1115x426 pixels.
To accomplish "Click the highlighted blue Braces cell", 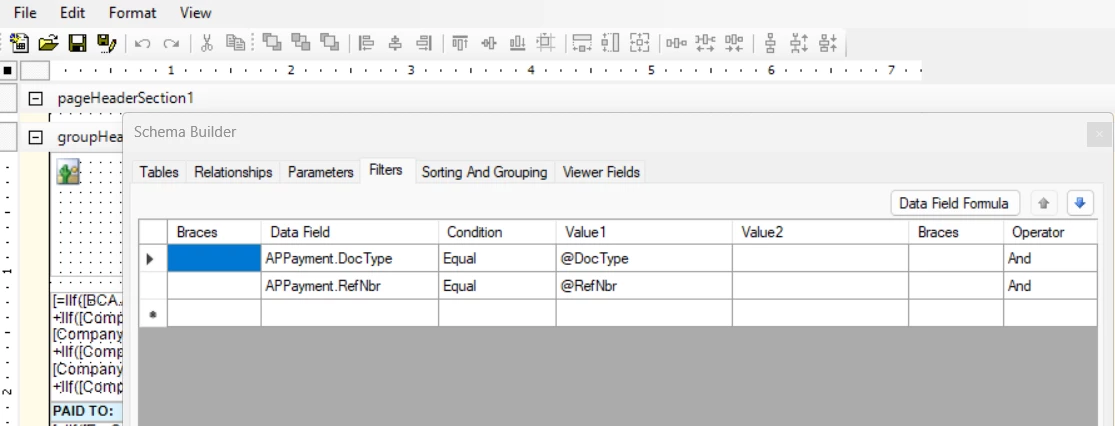I will tap(214, 259).
